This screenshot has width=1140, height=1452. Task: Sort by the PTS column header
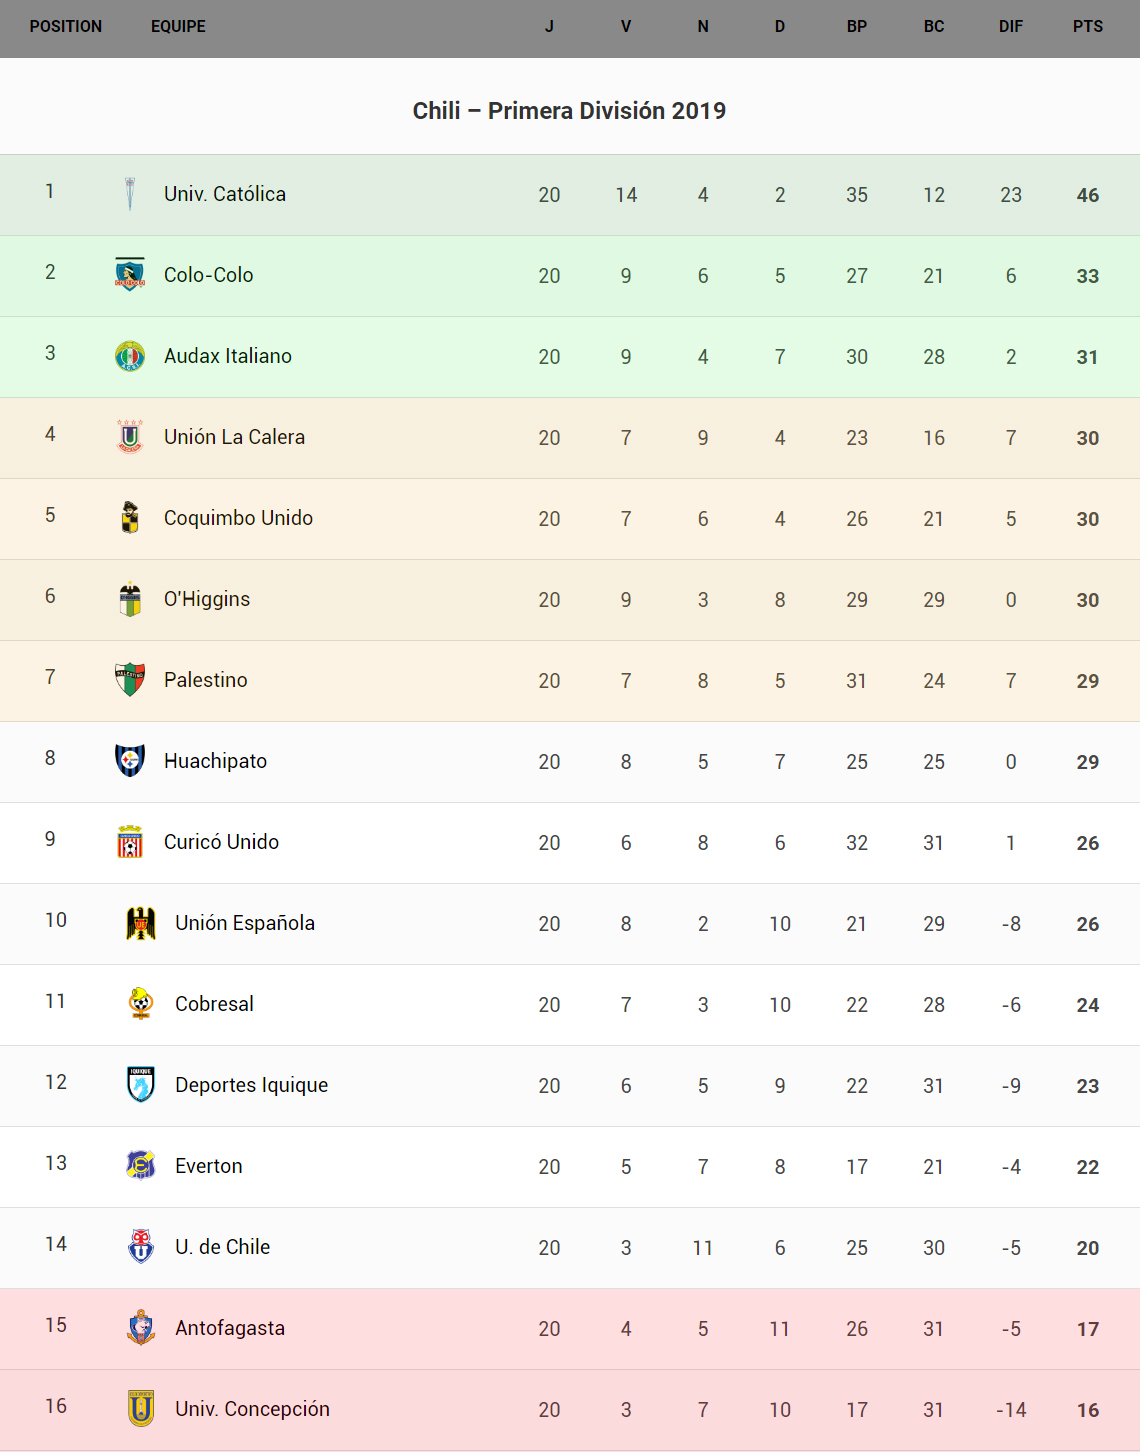[1087, 27]
